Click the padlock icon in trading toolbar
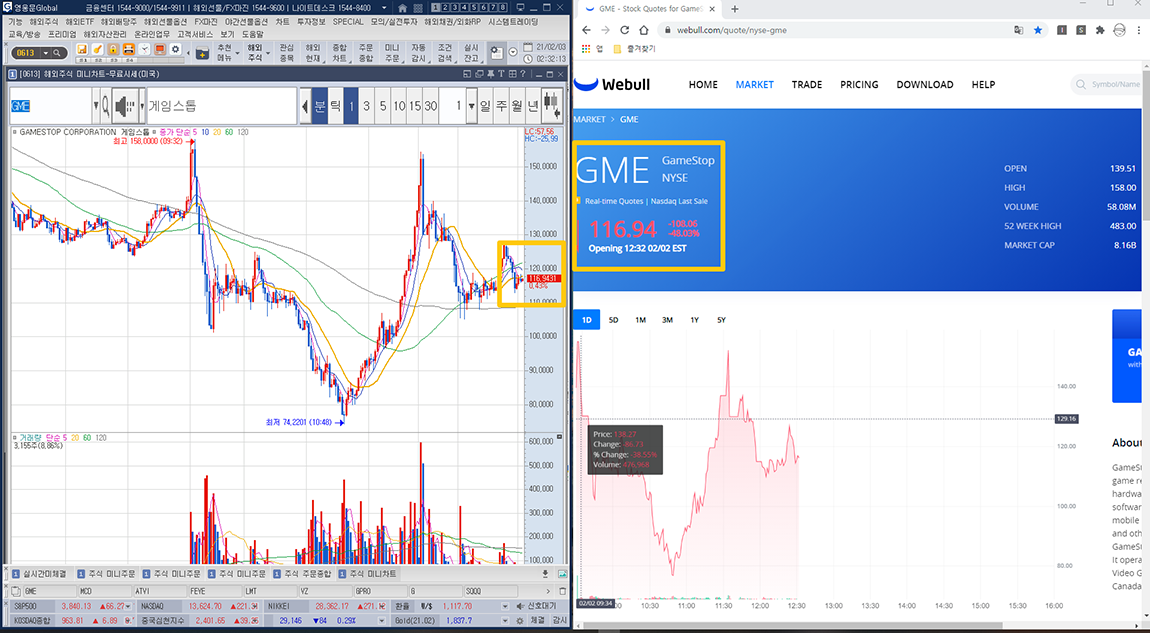This screenshot has width=1150, height=633. coord(113,49)
